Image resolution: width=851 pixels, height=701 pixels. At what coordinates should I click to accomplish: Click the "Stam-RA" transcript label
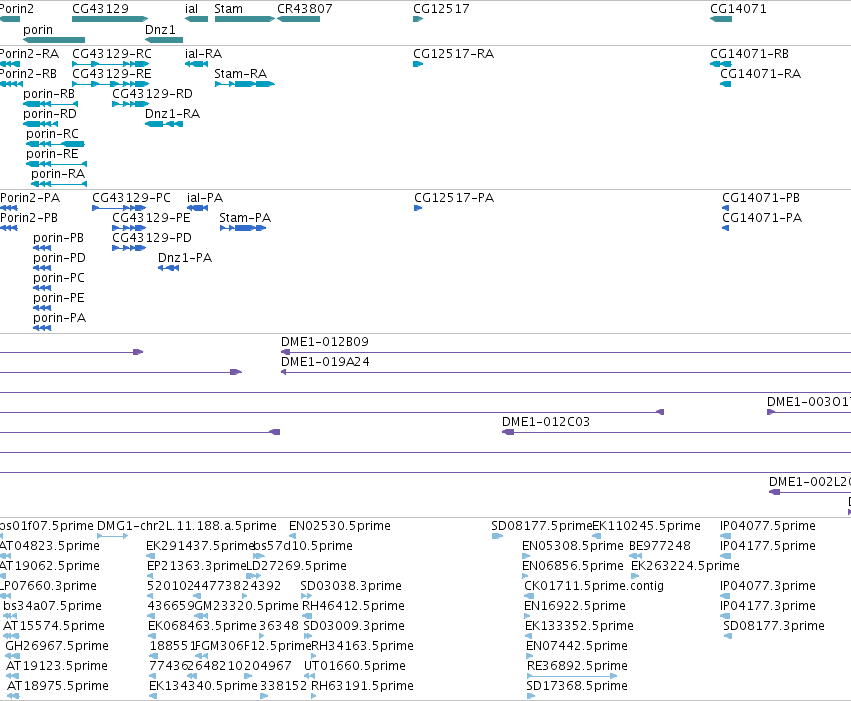(x=240, y=74)
